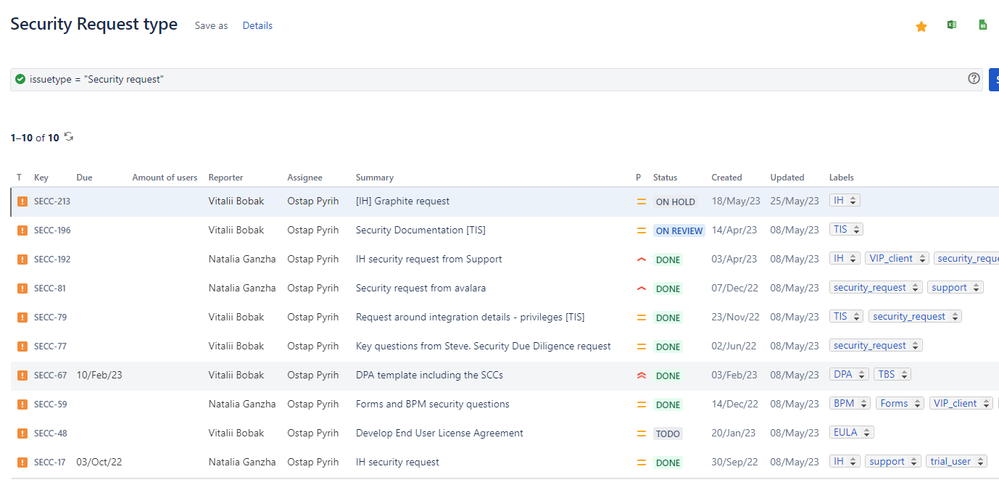Click ON HOLD status badge of SECC-213

click(x=675, y=202)
